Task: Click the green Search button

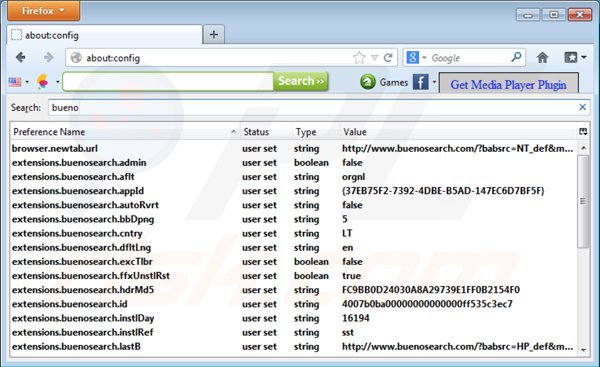Action: (301, 82)
